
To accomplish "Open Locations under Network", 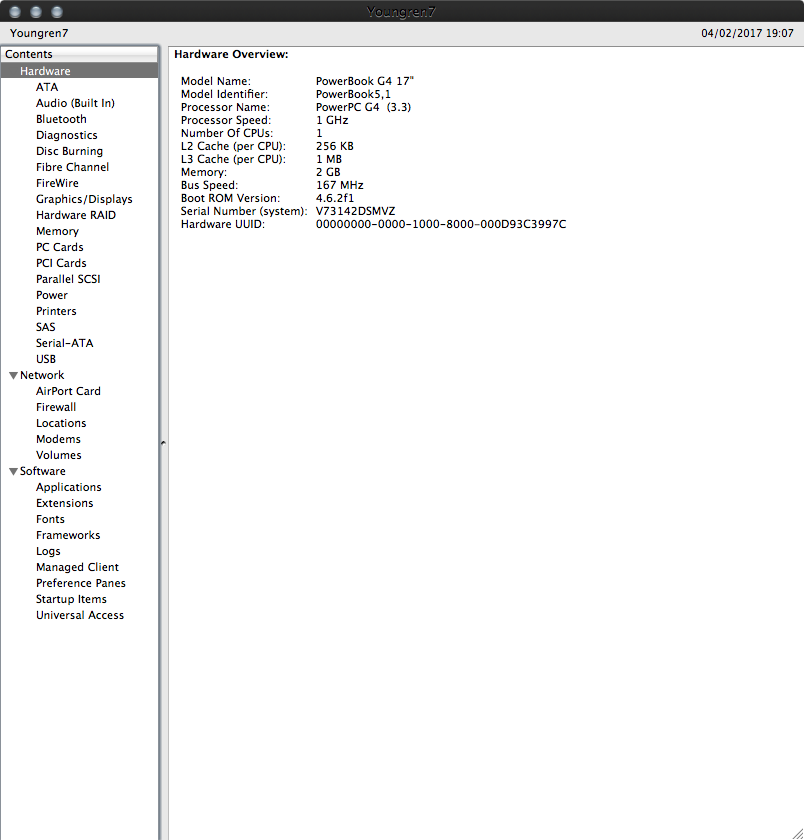I will point(61,423).
